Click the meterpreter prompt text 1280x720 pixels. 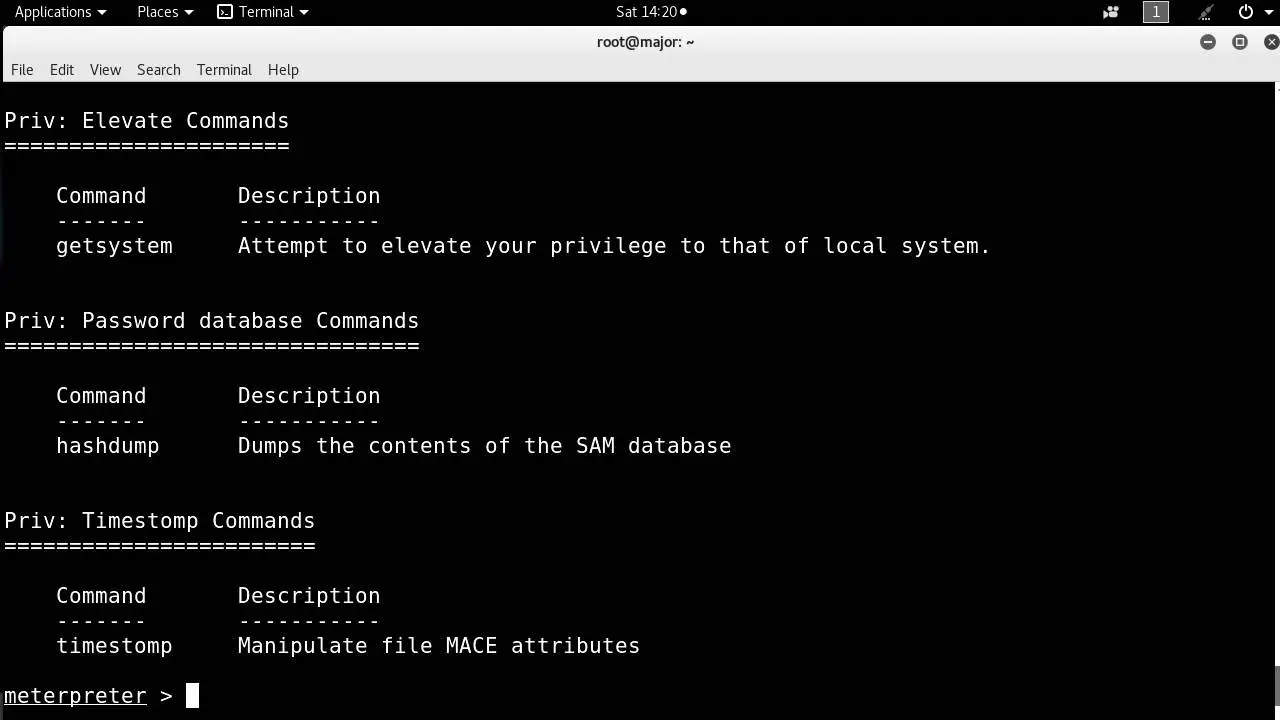pyautogui.click(x=75, y=696)
